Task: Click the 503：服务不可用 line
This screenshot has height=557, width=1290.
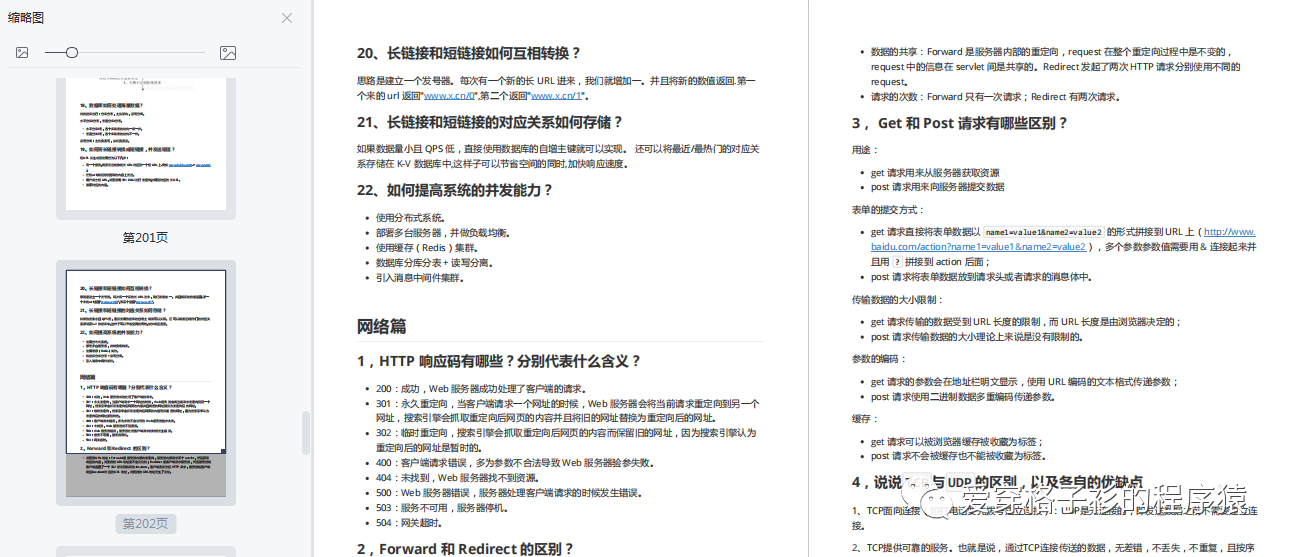Action: [444, 507]
